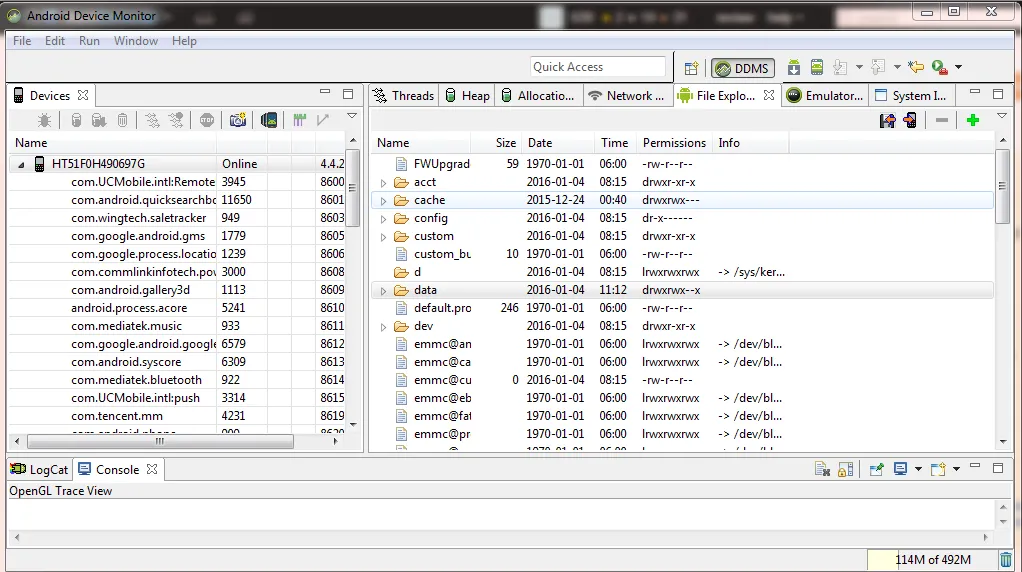Switch to the Threads tab
Image resolution: width=1022 pixels, height=572 pixels.
pos(403,96)
